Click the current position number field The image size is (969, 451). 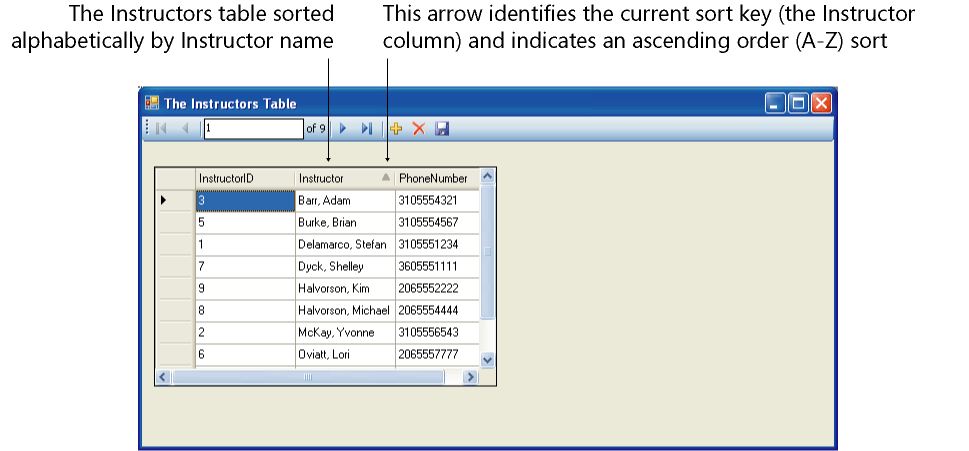[x=252, y=129]
